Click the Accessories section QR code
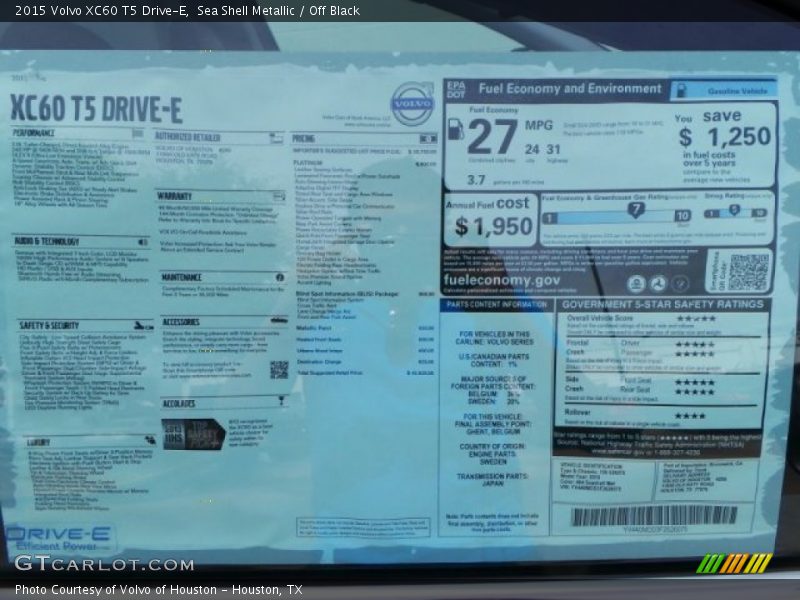The height and width of the screenshot is (600, 800). [x=279, y=370]
